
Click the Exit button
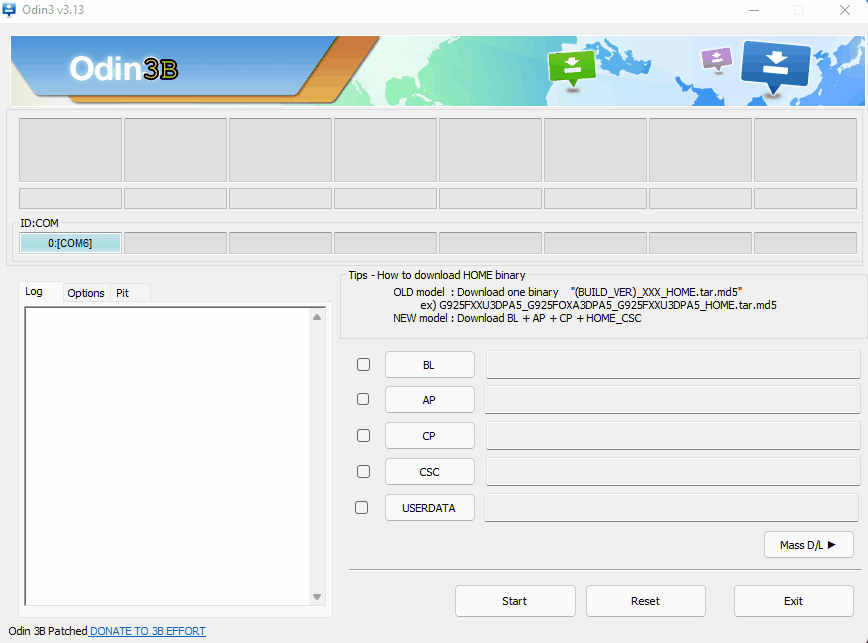point(793,601)
